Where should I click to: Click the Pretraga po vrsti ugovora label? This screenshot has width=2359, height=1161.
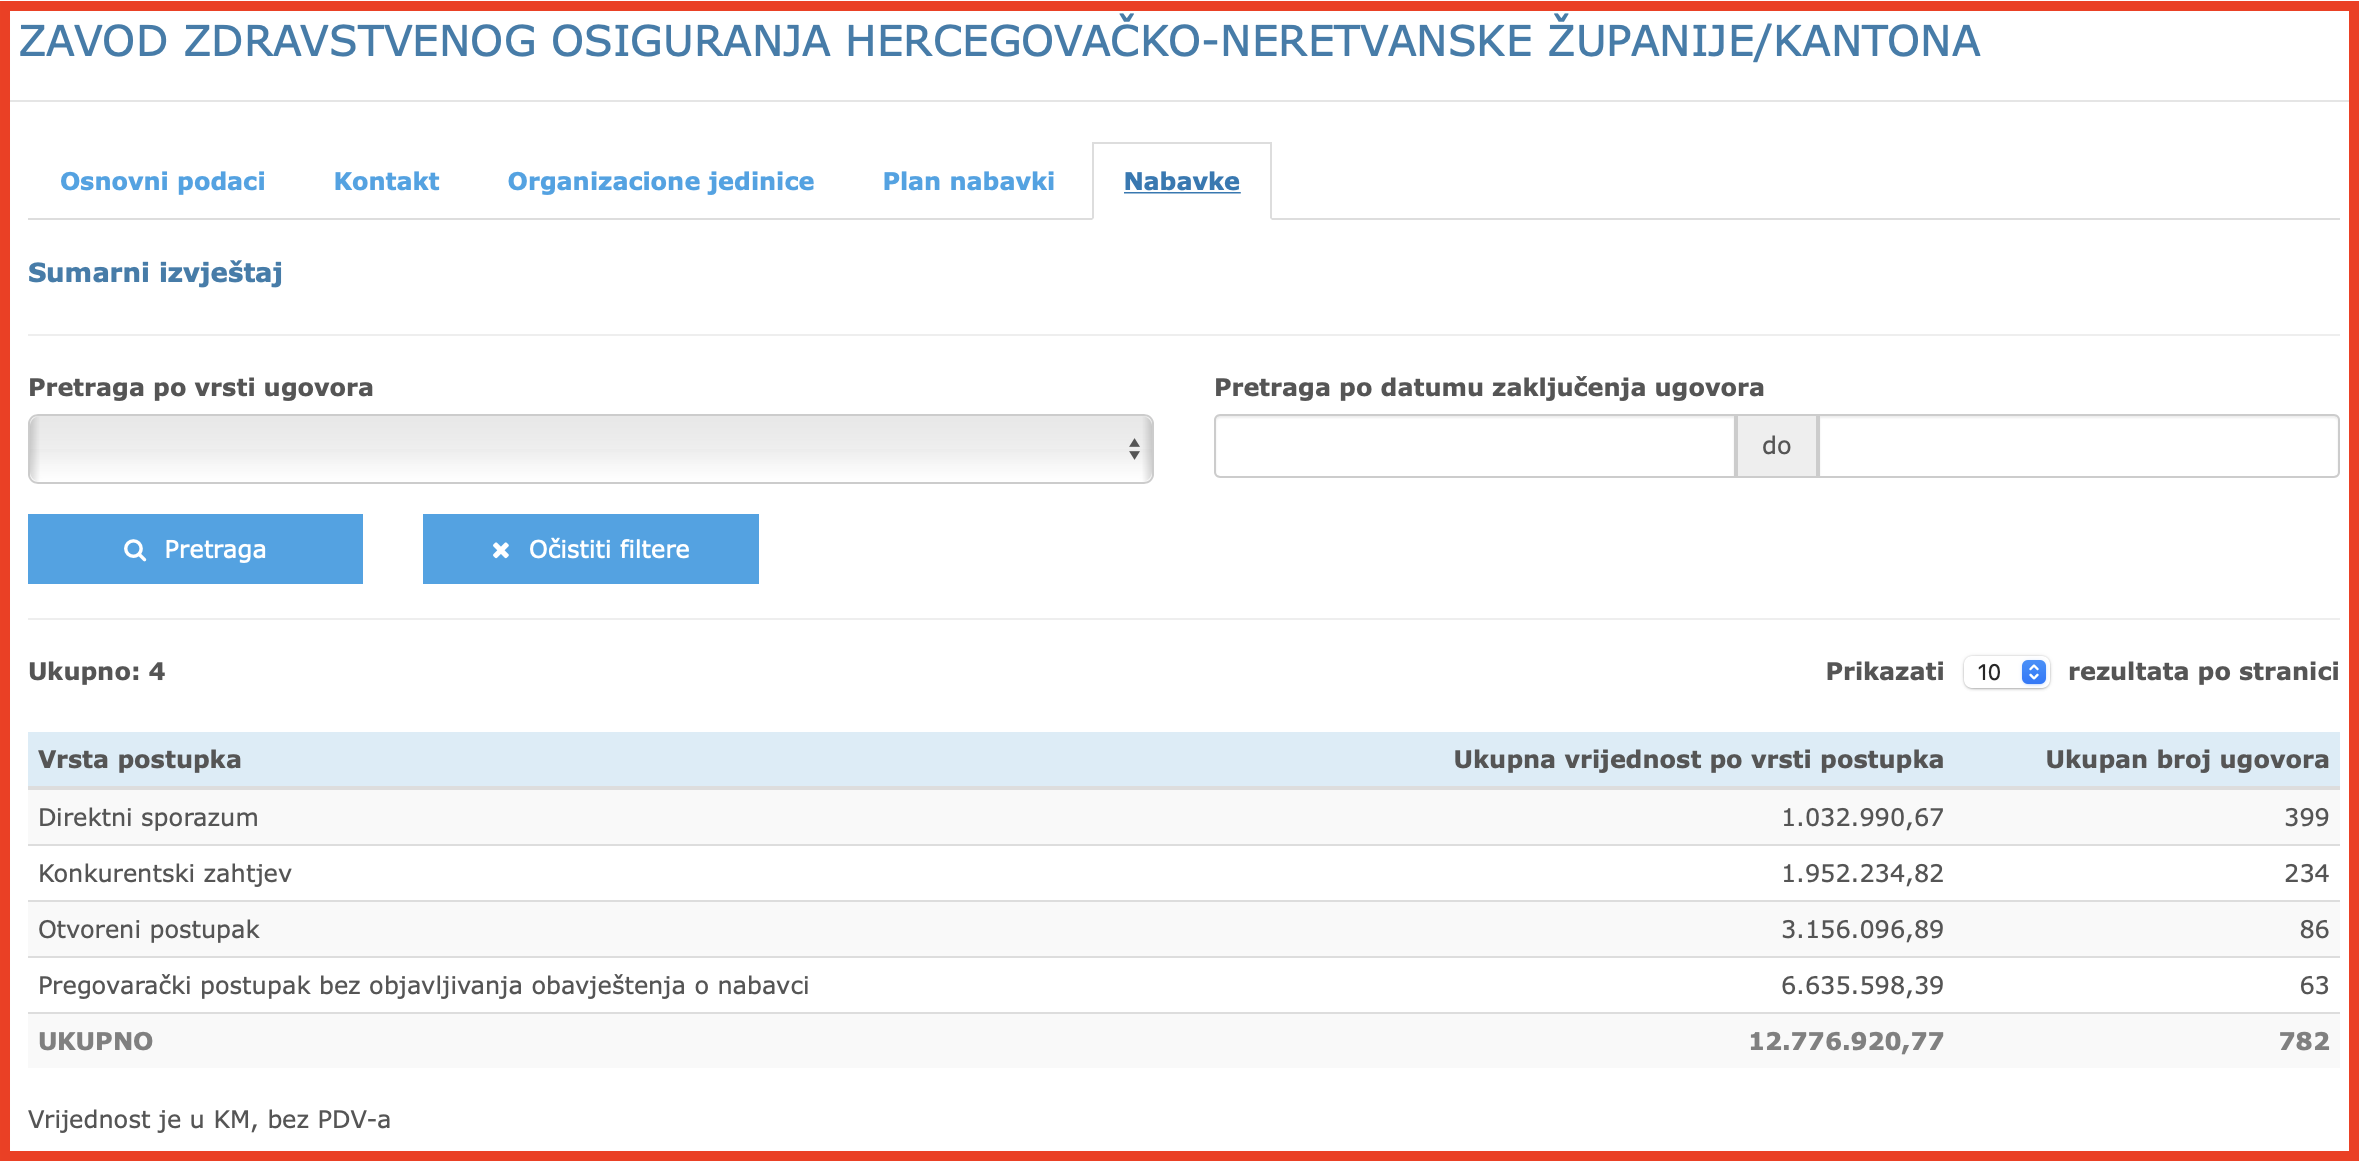coord(201,388)
